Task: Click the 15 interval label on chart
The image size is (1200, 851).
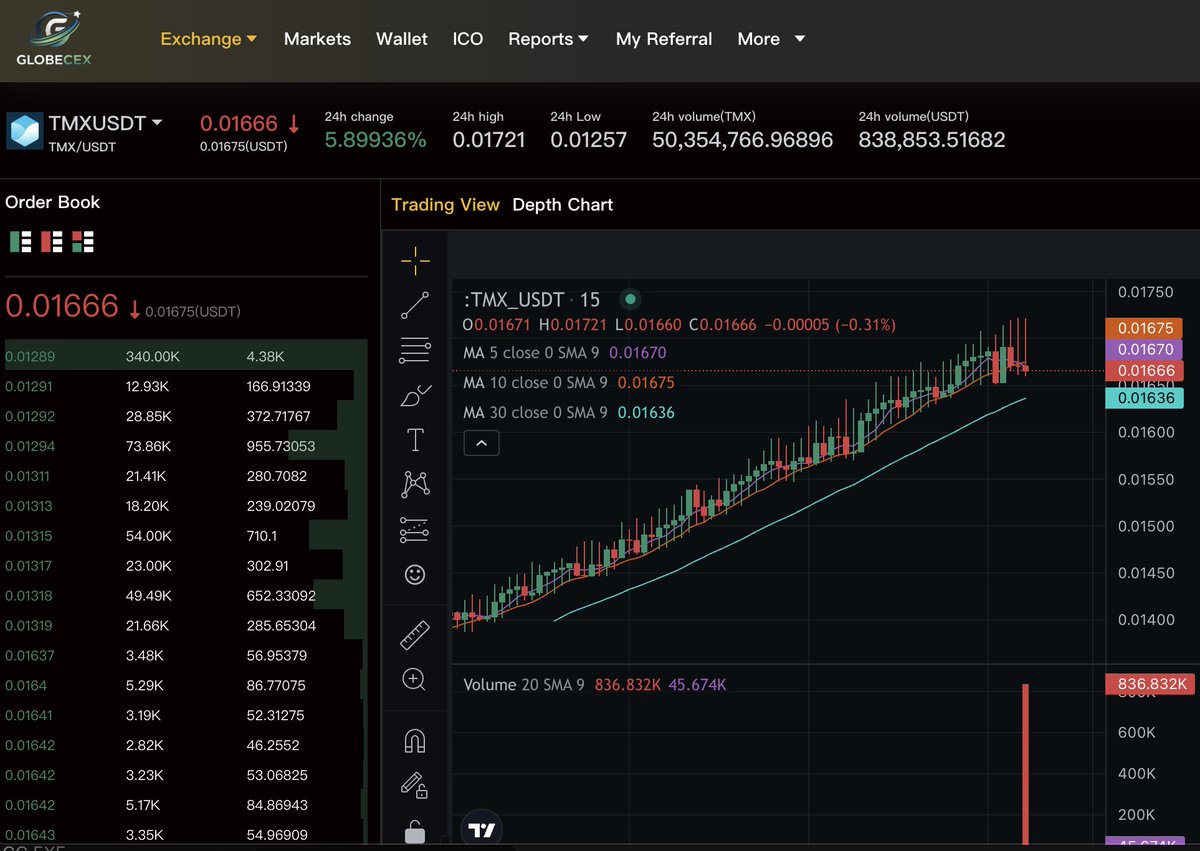Action: tap(590, 299)
